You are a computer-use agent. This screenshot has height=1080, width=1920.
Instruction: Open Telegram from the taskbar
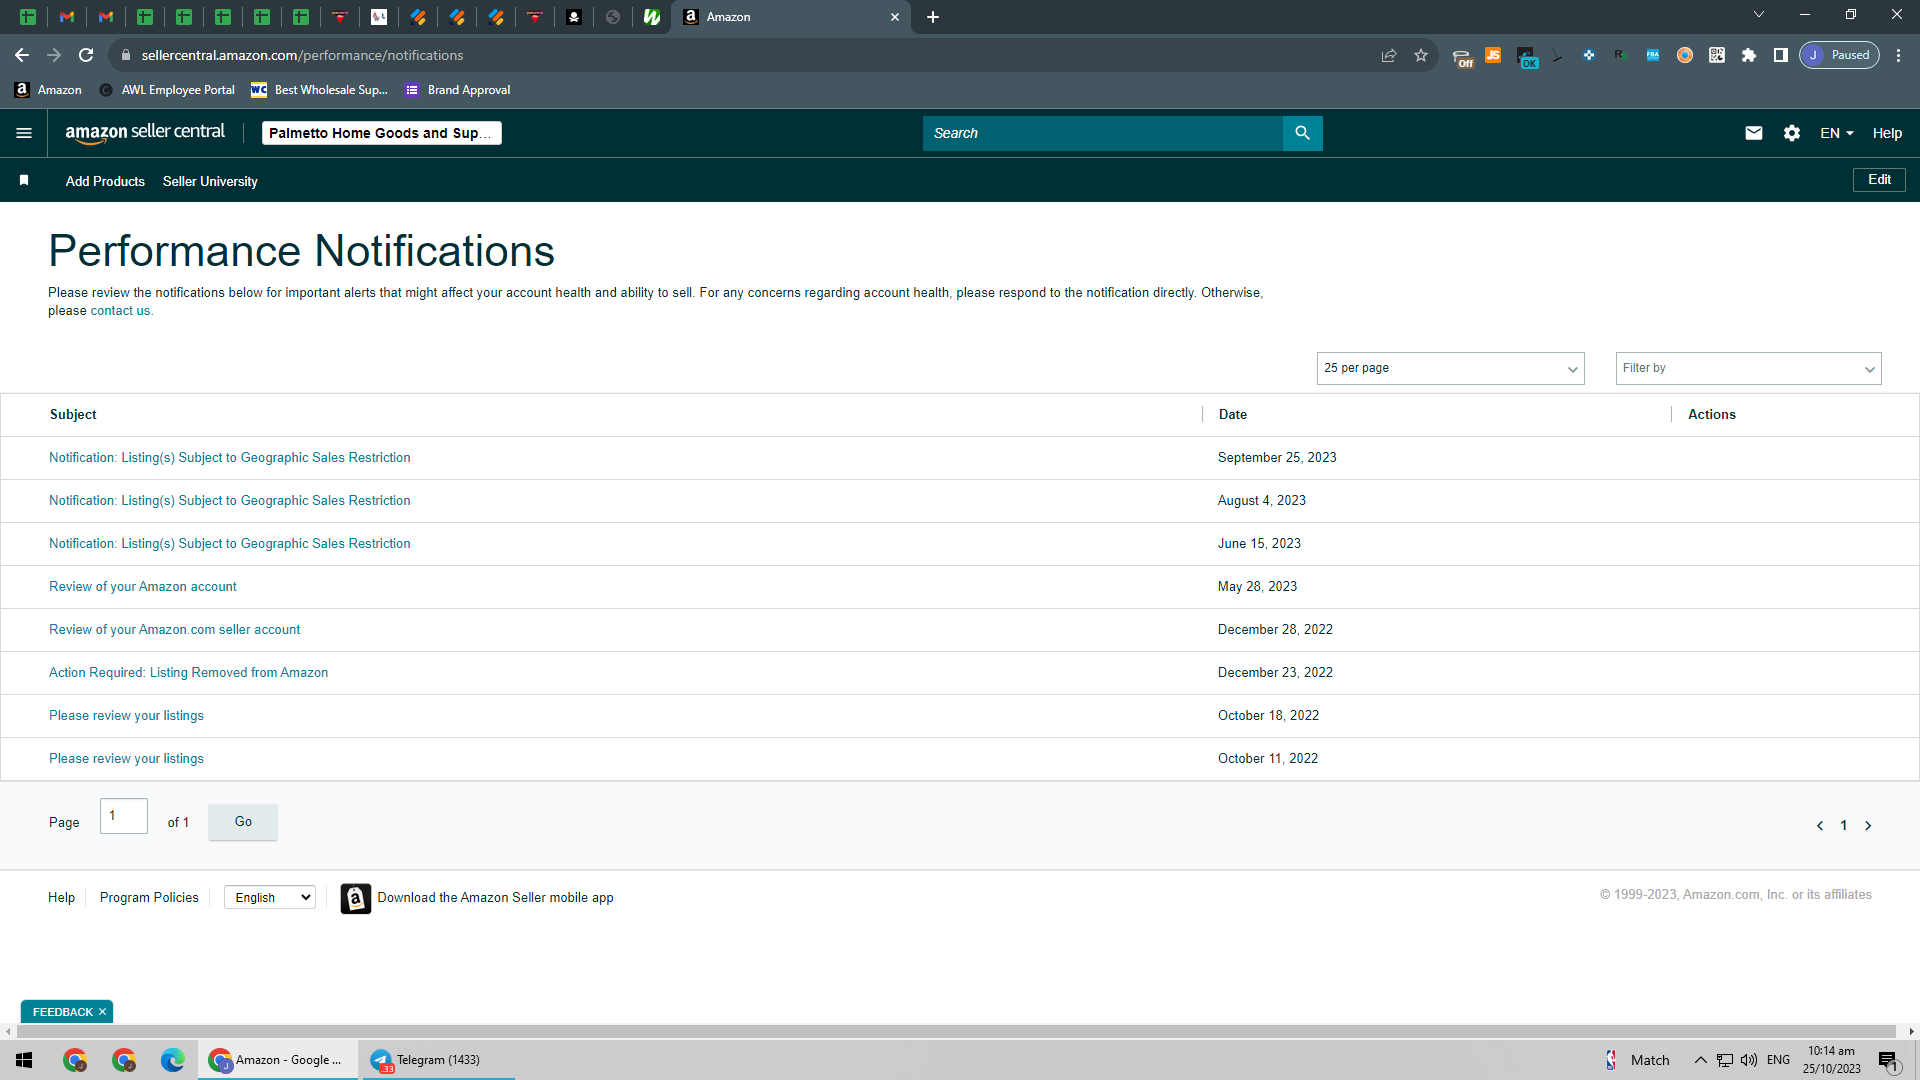coord(437,1060)
